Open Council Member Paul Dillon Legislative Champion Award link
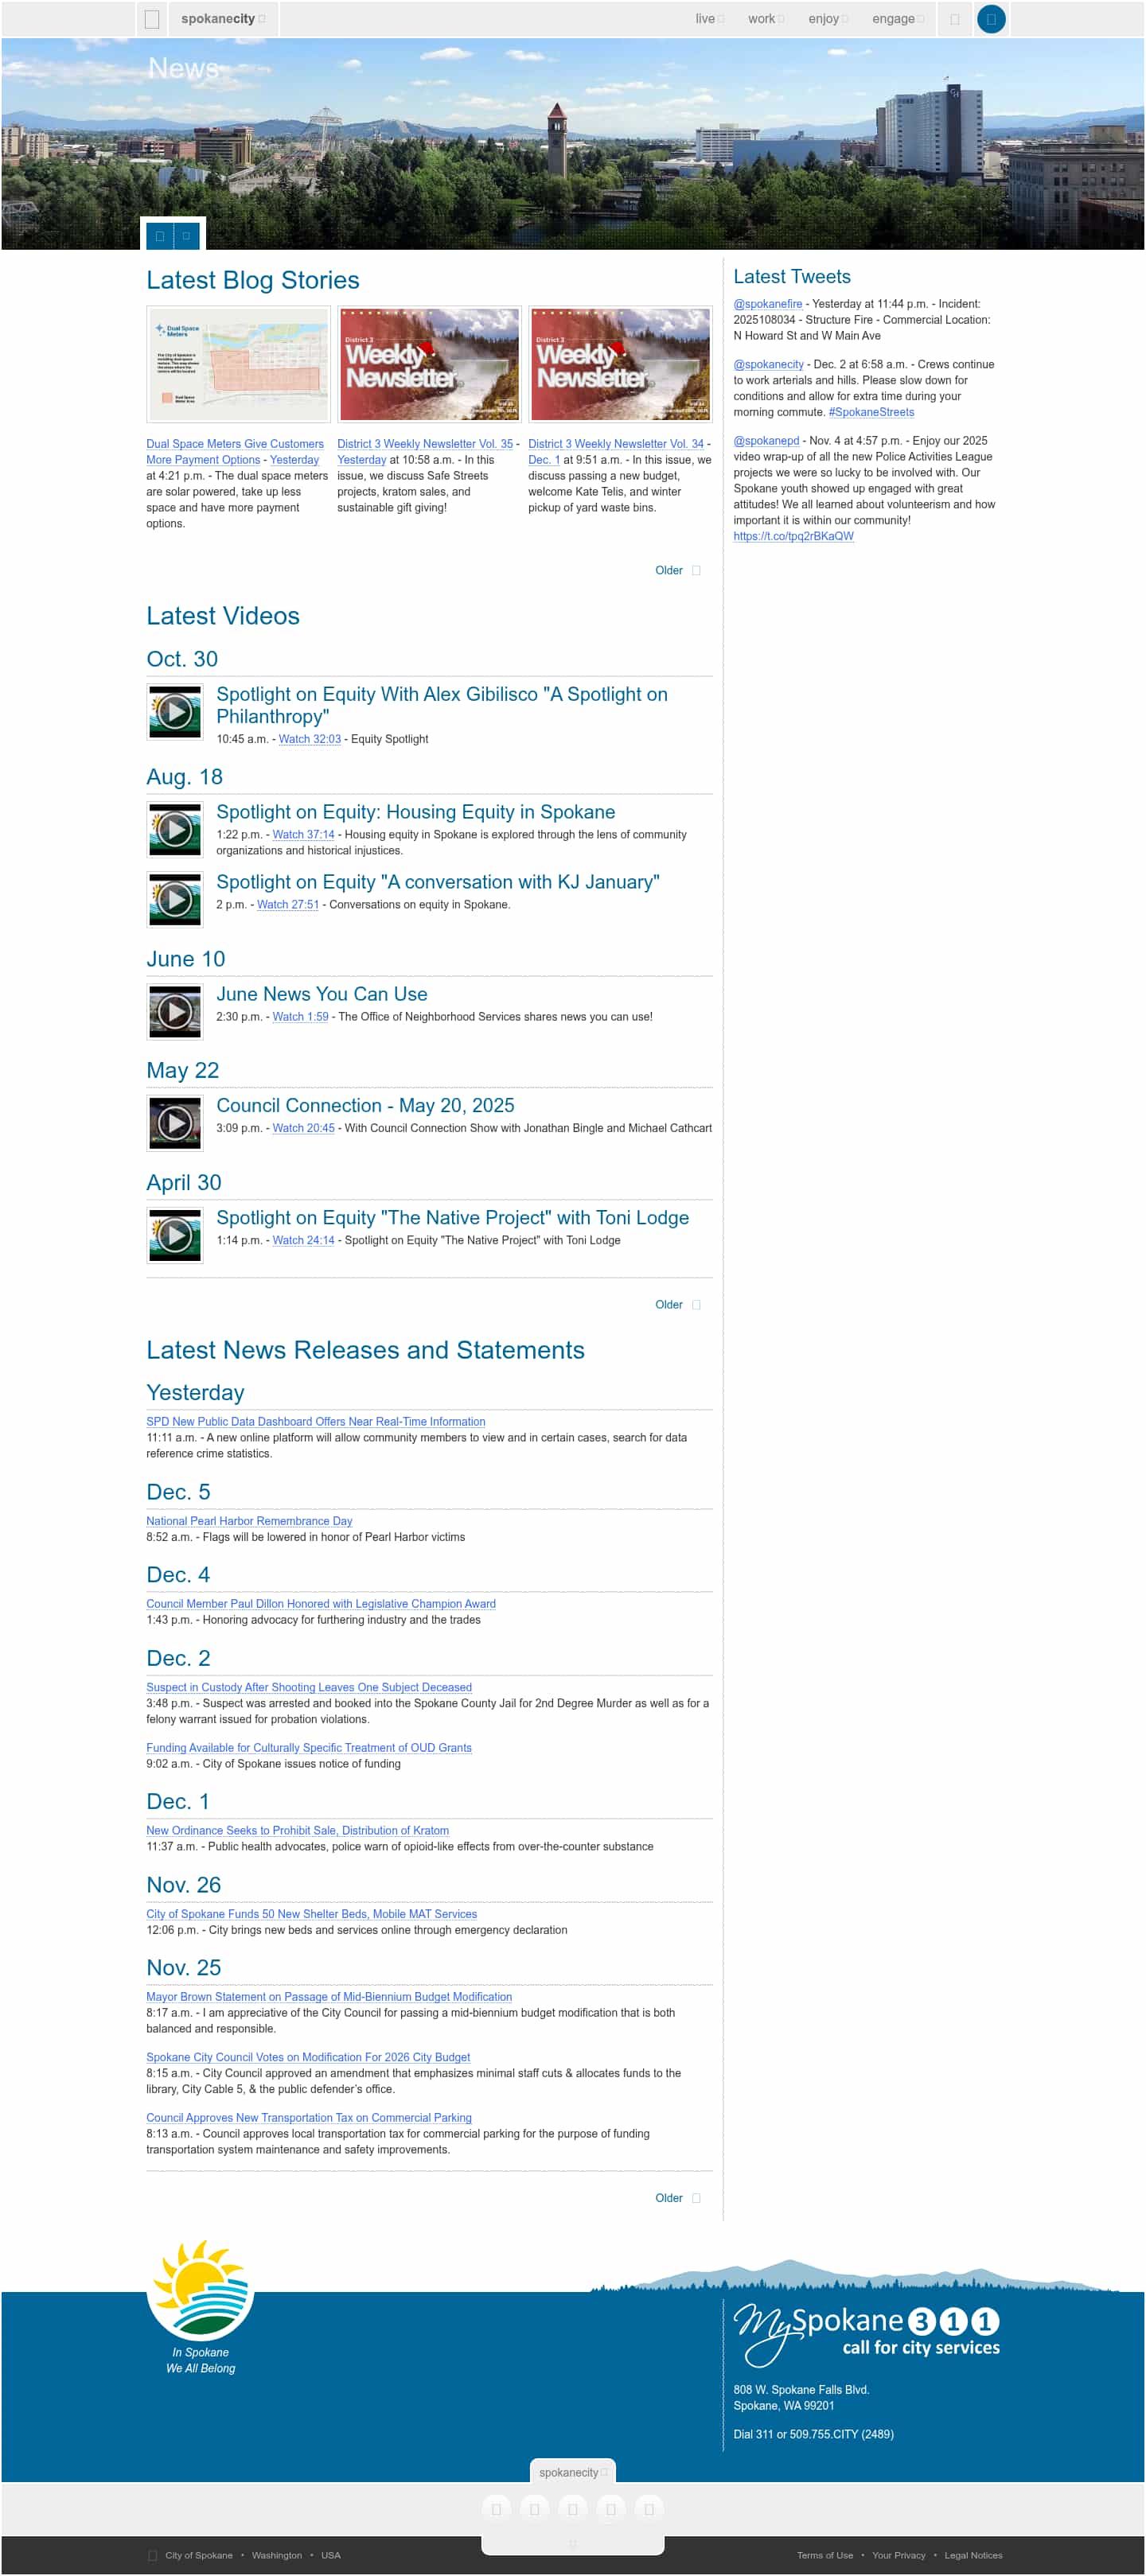The height and width of the screenshot is (2576, 1146). point(321,1604)
